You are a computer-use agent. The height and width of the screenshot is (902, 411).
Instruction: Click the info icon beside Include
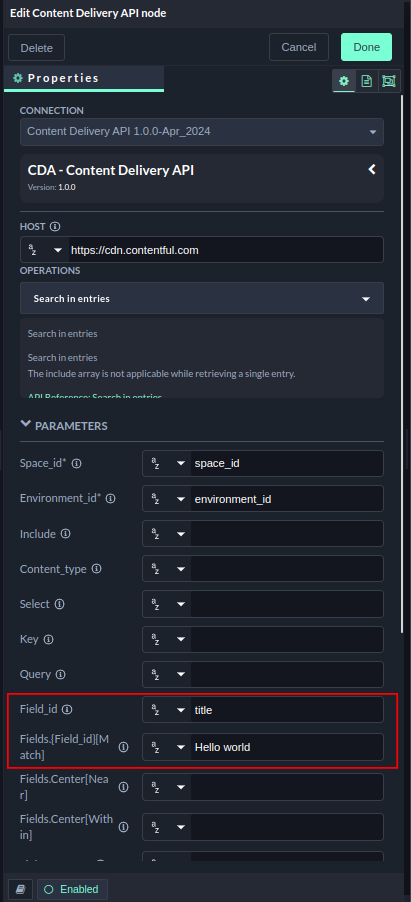66,534
